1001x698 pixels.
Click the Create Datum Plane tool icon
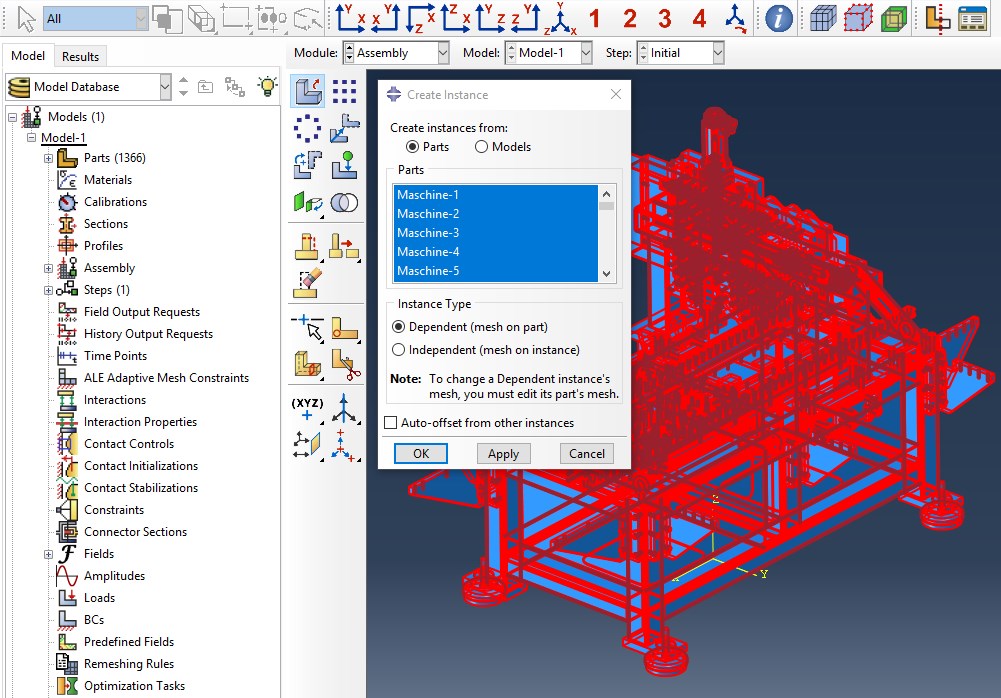308,445
